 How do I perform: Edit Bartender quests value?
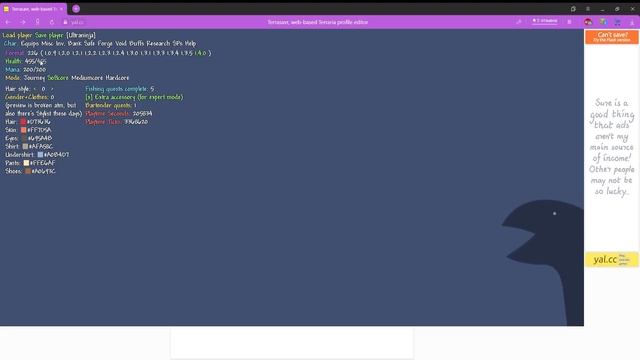135,105
